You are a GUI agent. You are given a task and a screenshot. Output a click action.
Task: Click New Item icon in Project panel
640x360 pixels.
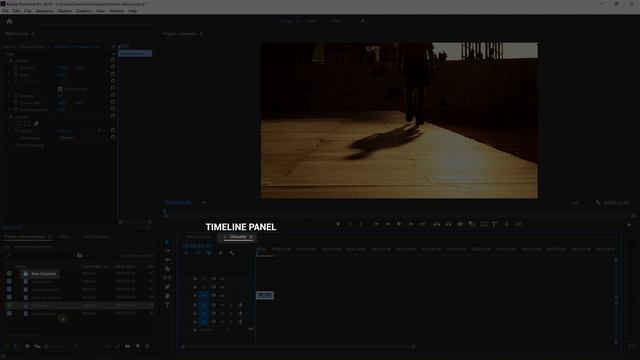coord(138,346)
